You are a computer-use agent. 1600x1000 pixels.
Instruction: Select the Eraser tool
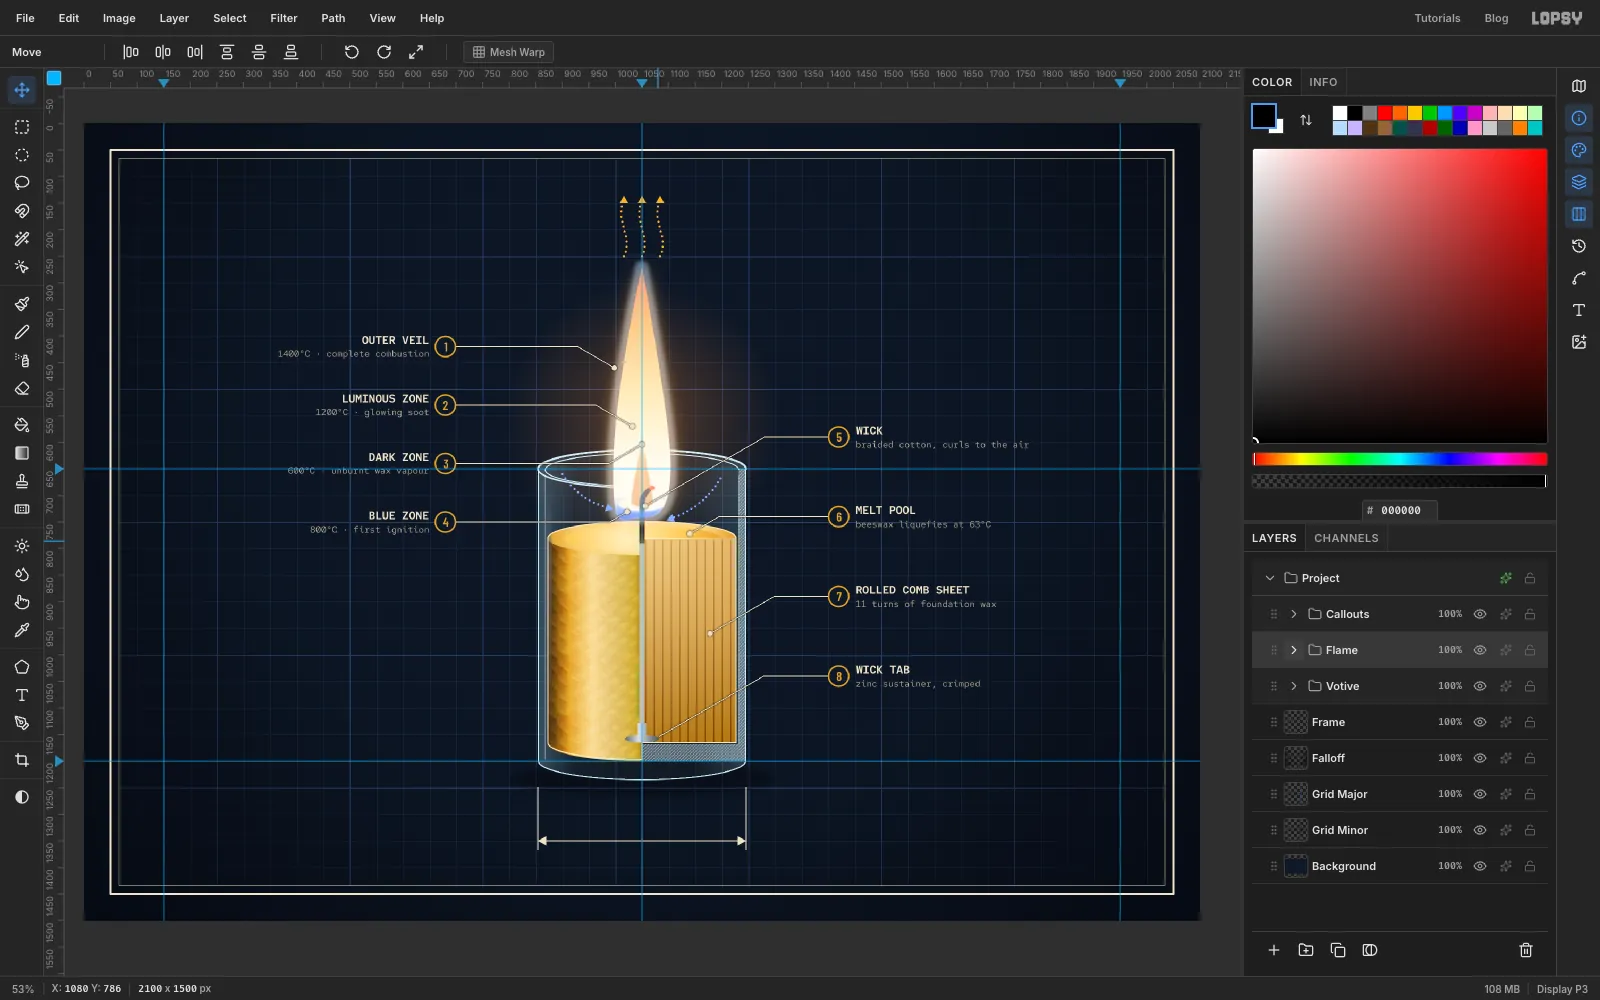click(22, 388)
